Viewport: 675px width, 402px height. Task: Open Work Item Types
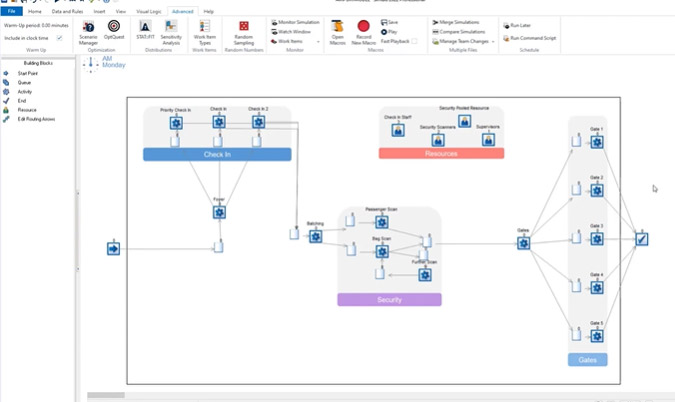204,30
